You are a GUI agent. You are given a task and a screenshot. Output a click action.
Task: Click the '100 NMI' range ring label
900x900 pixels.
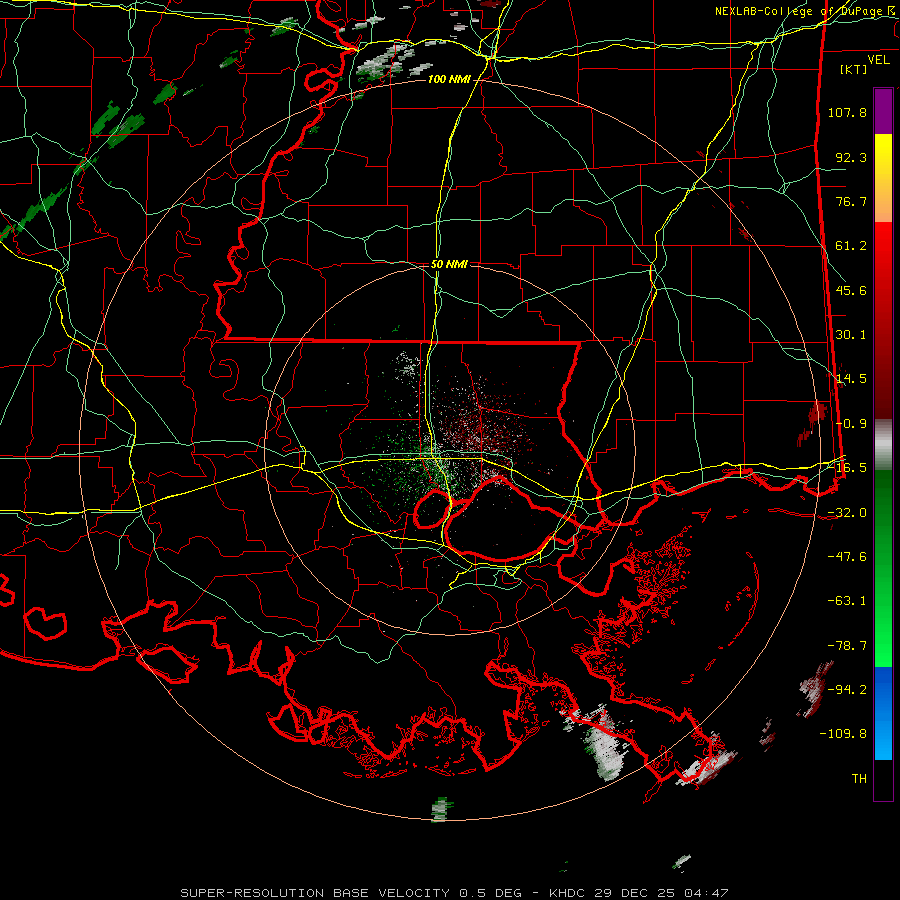pyautogui.click(x=448, y=79)
